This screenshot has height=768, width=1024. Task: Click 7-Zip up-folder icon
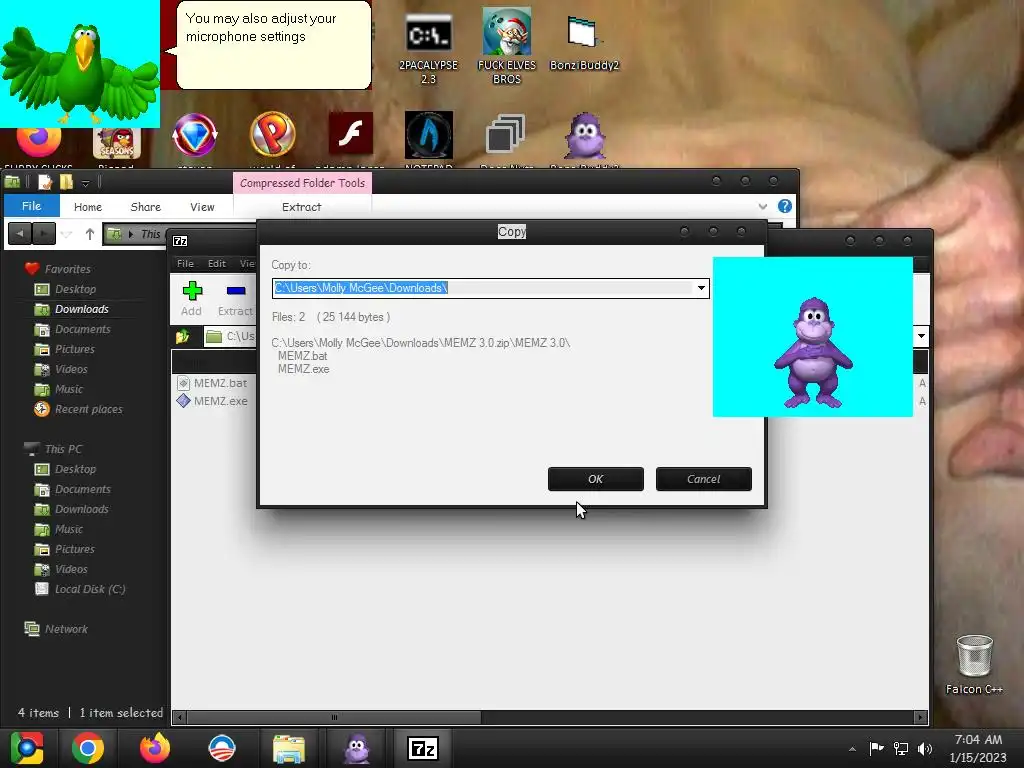click(x=183, y=336)
